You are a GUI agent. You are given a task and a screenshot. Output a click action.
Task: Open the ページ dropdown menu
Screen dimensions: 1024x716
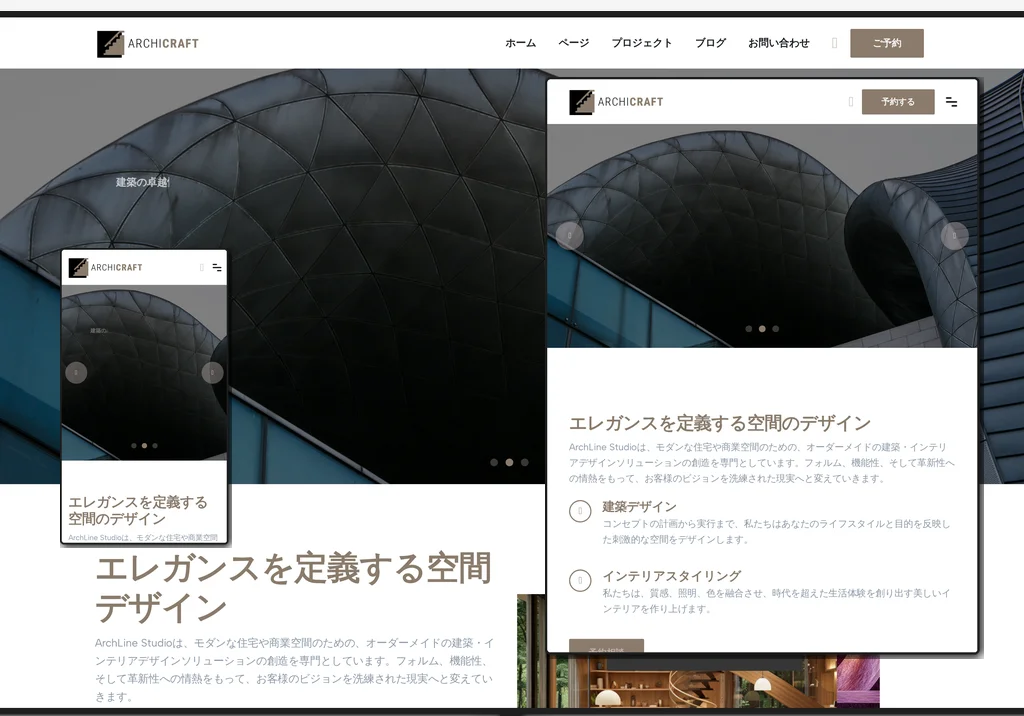[x=571, y=43]
